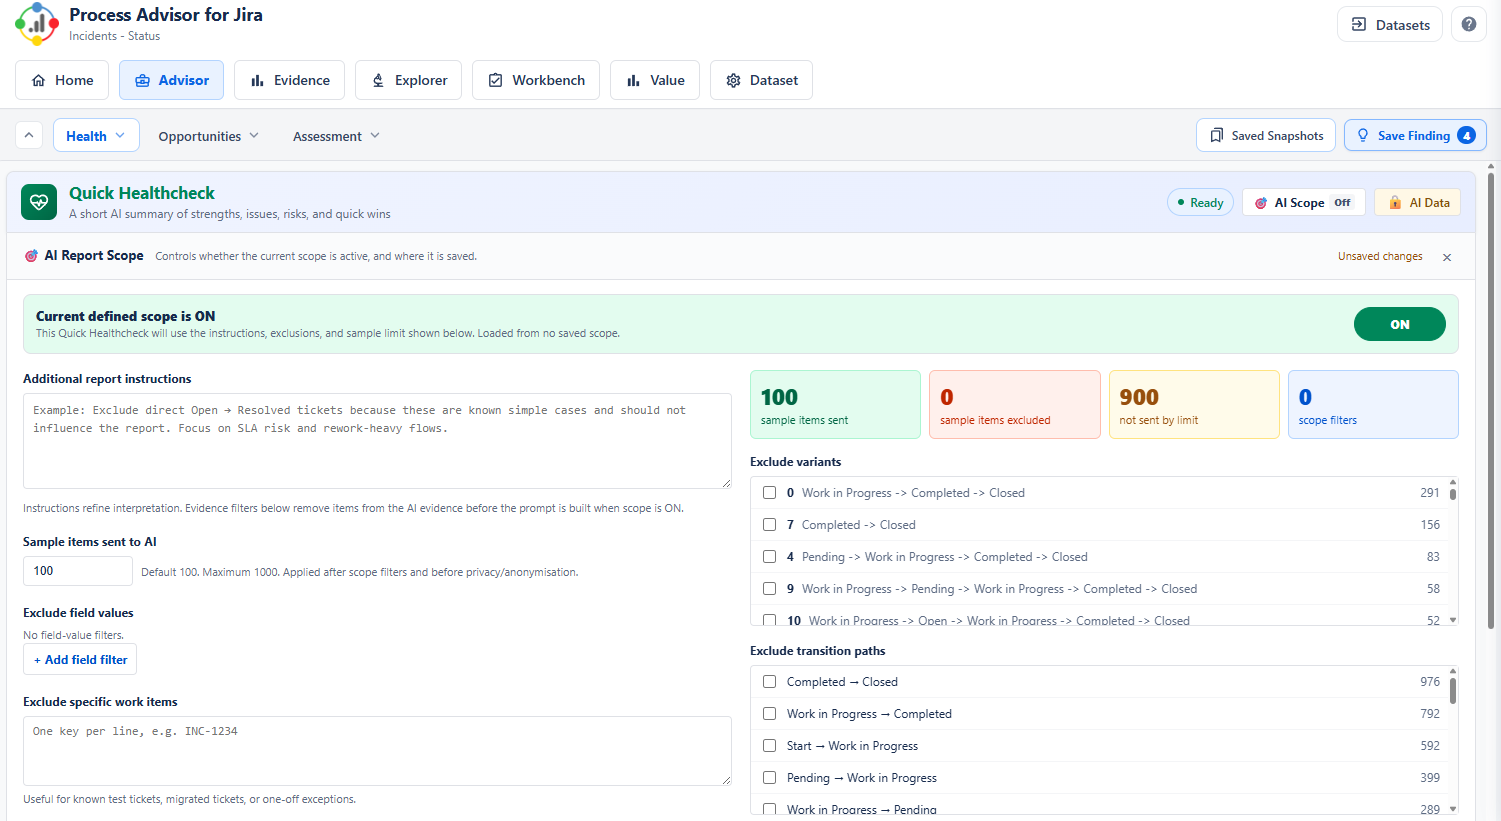Check the Work in Progress -> Completed -> Closed variant

[769, 493]
